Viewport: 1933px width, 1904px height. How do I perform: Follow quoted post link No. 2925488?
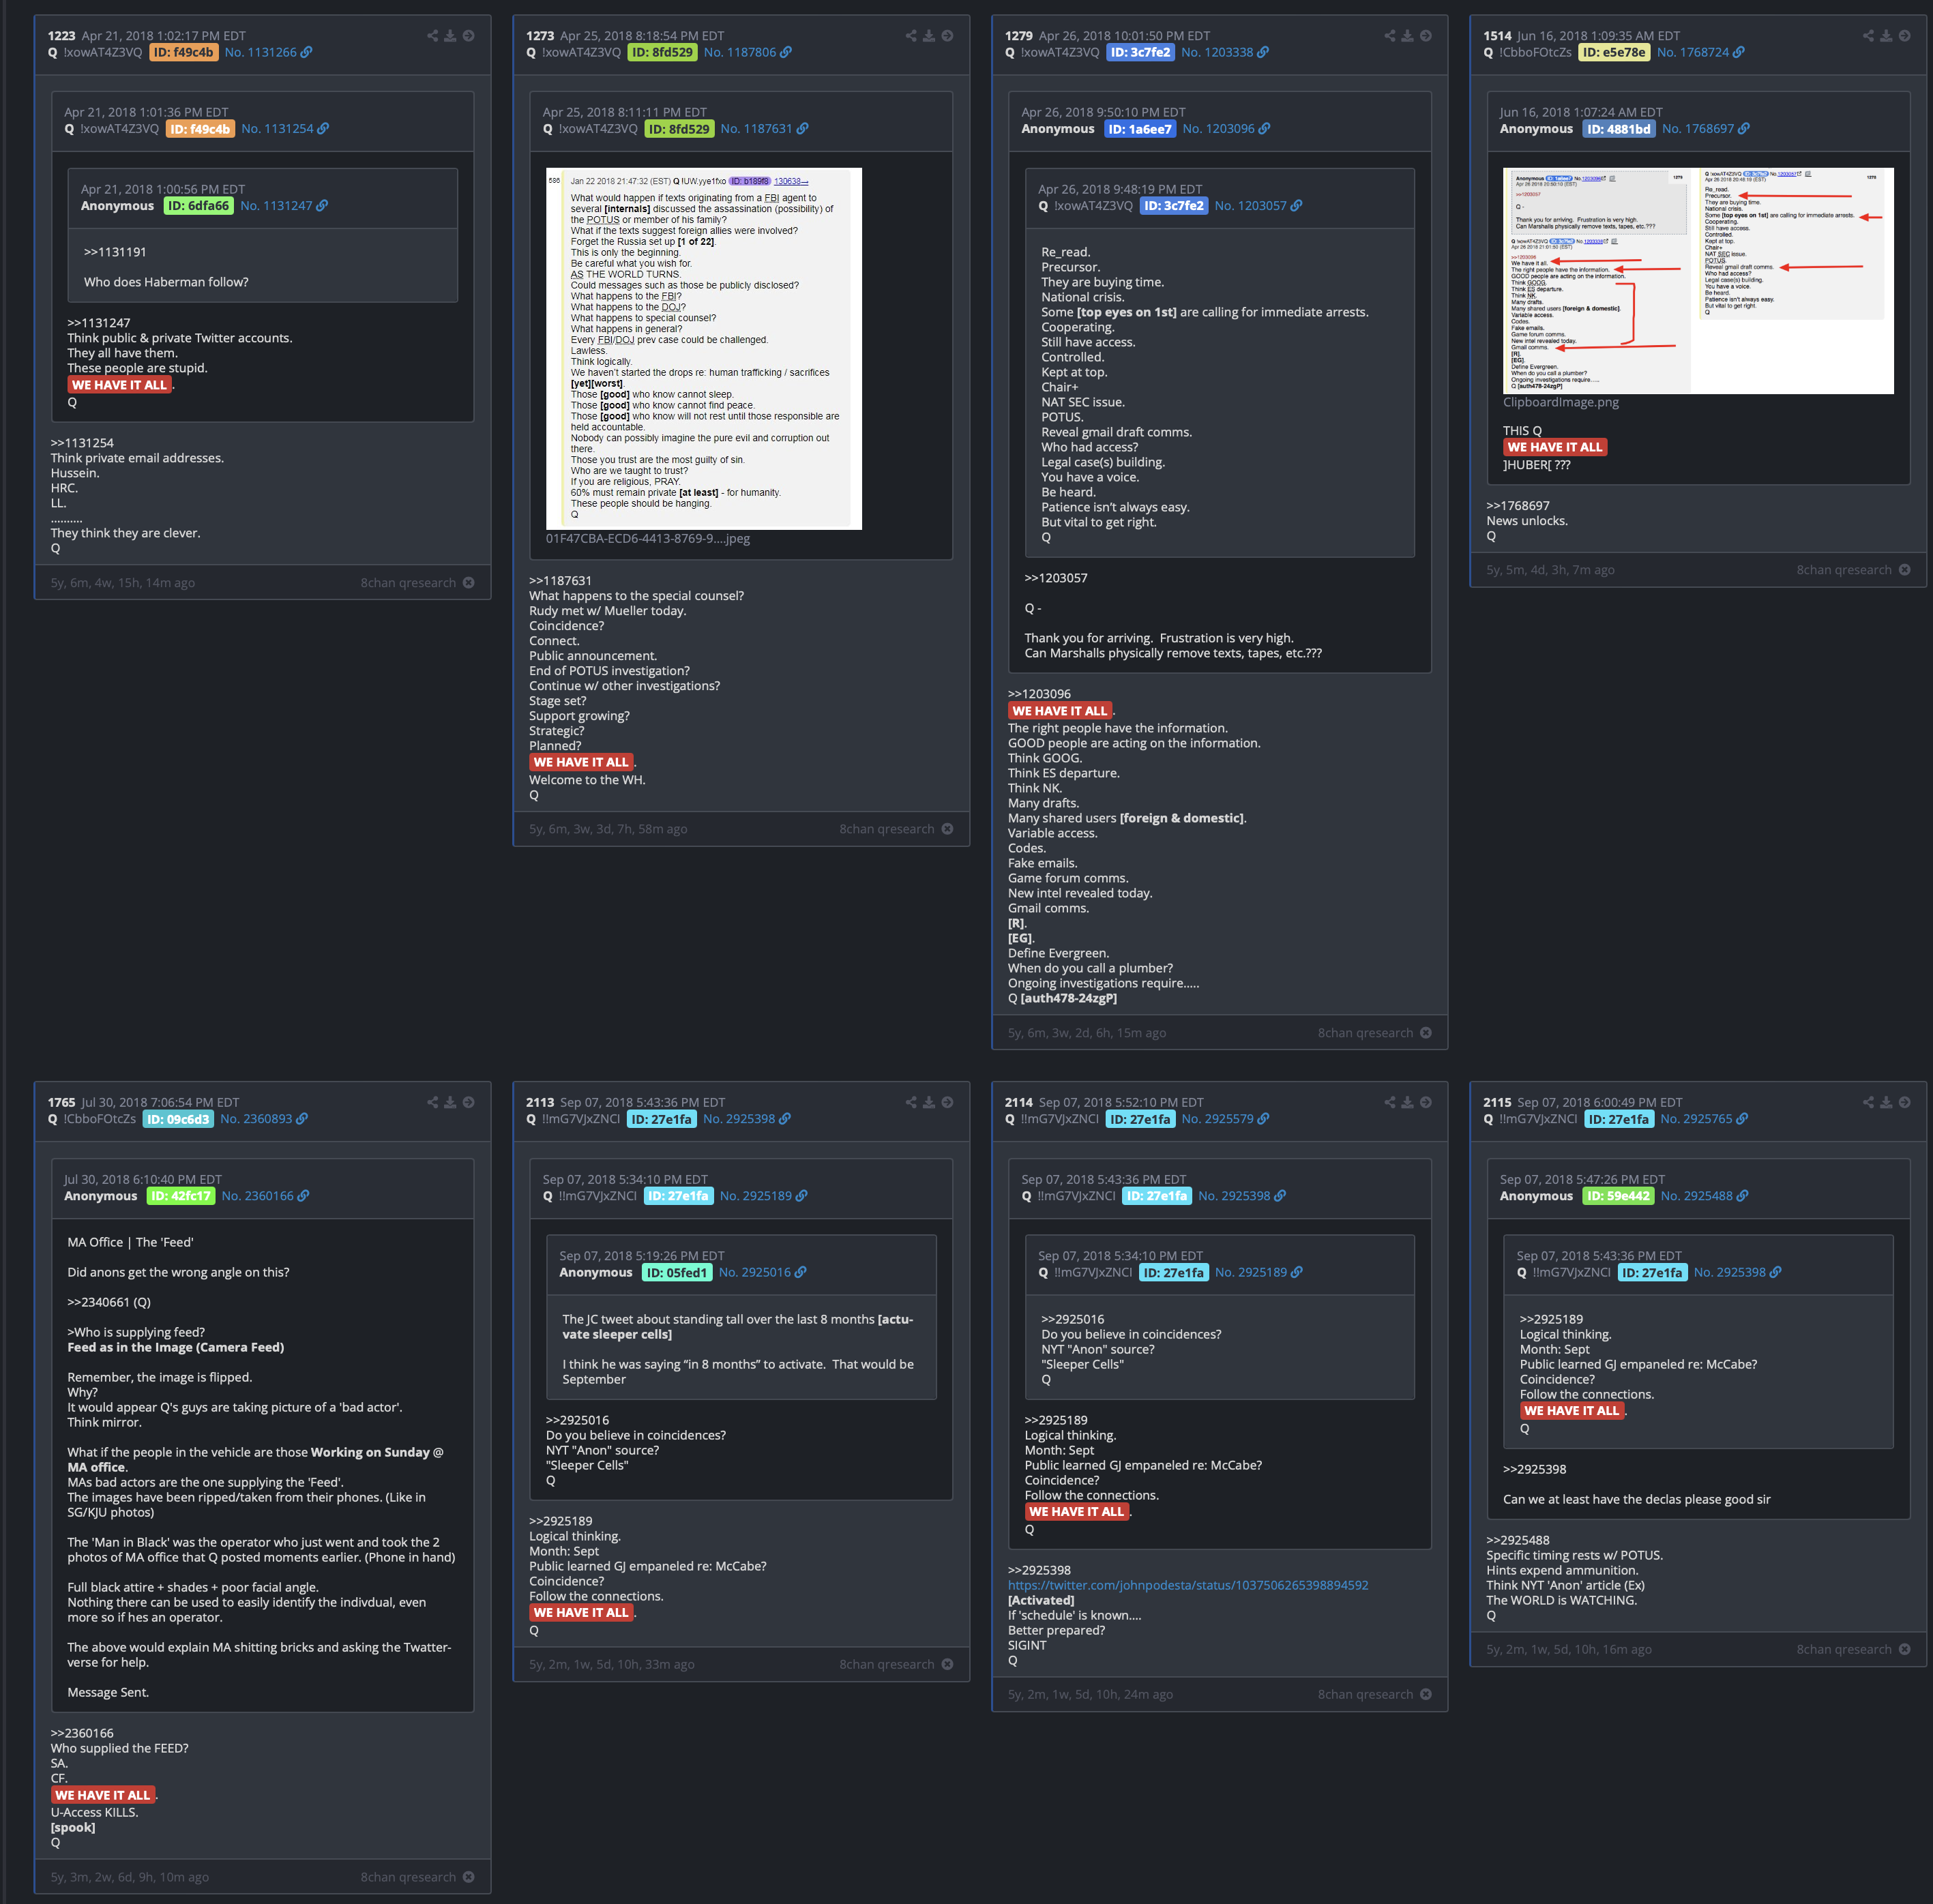click(1704, 1196)
